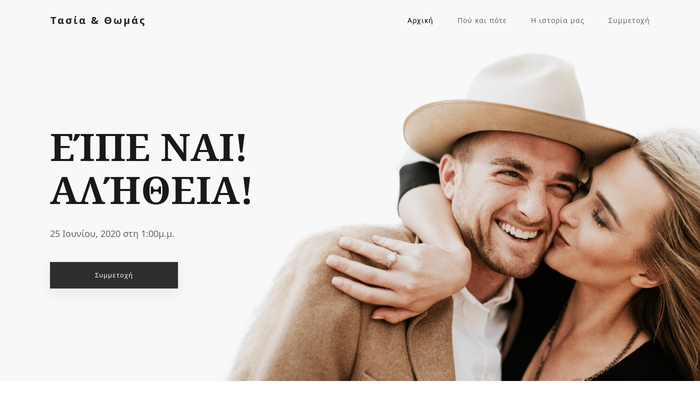The height and width of the screenshot is (400, 700).
Task: Click the man's beige hat in photo
Action: pos(518,107)
